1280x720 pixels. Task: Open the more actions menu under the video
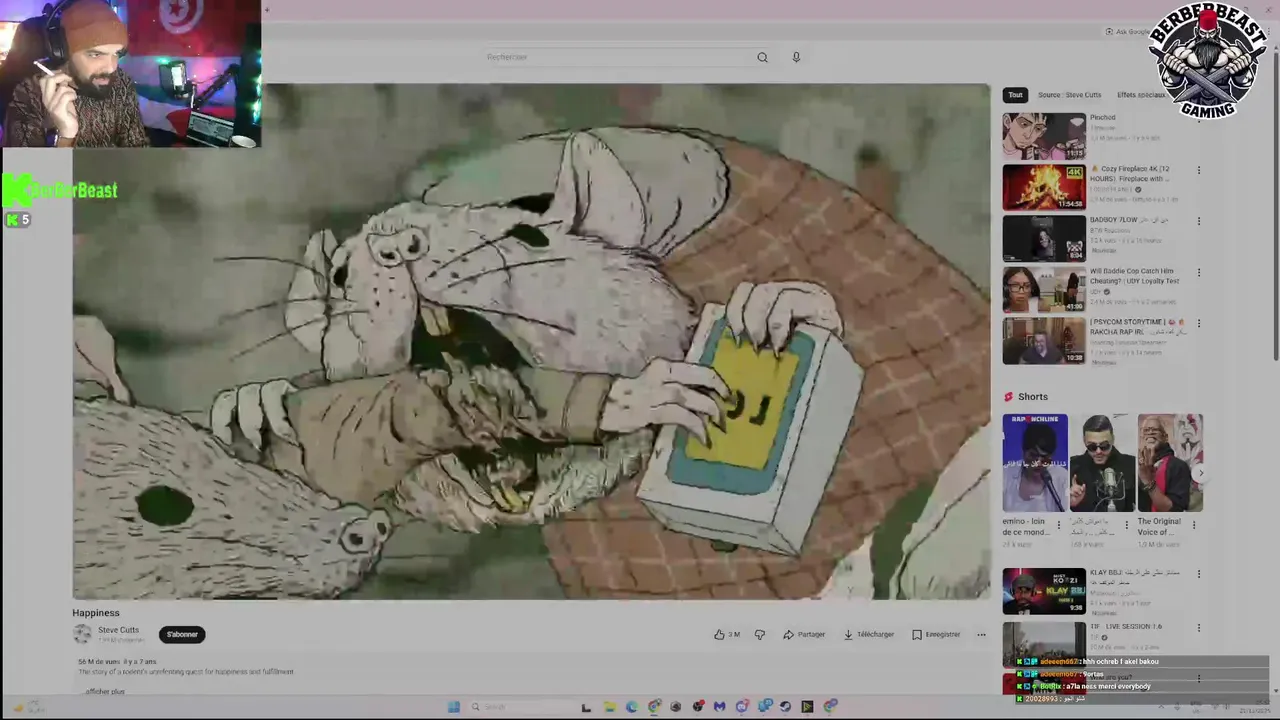[x=981, y=634]
